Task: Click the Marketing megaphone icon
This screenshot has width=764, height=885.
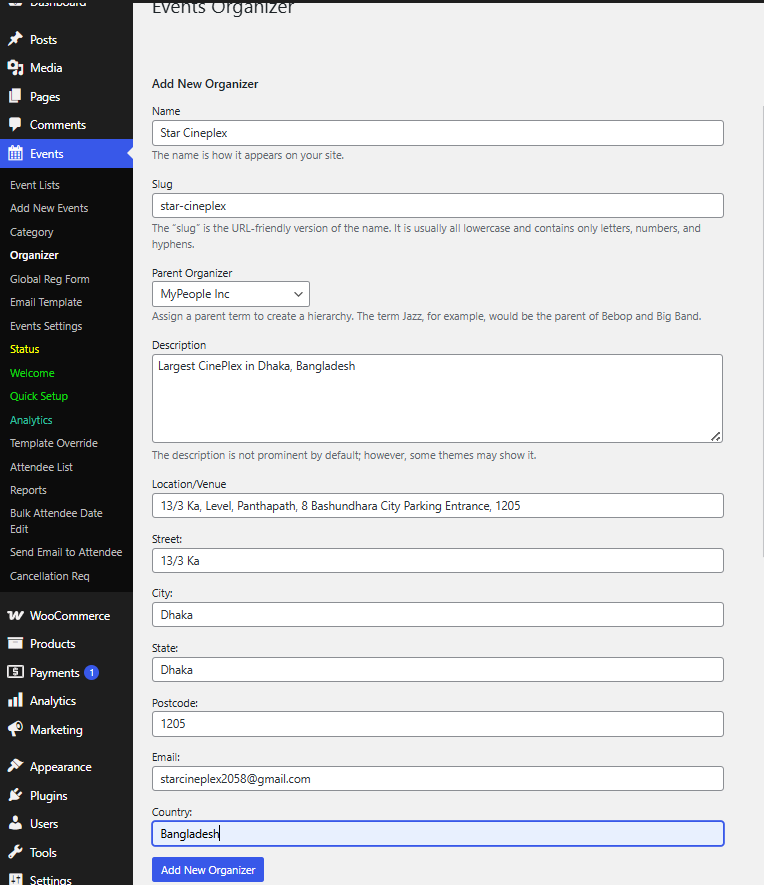Action: (15, 730)
